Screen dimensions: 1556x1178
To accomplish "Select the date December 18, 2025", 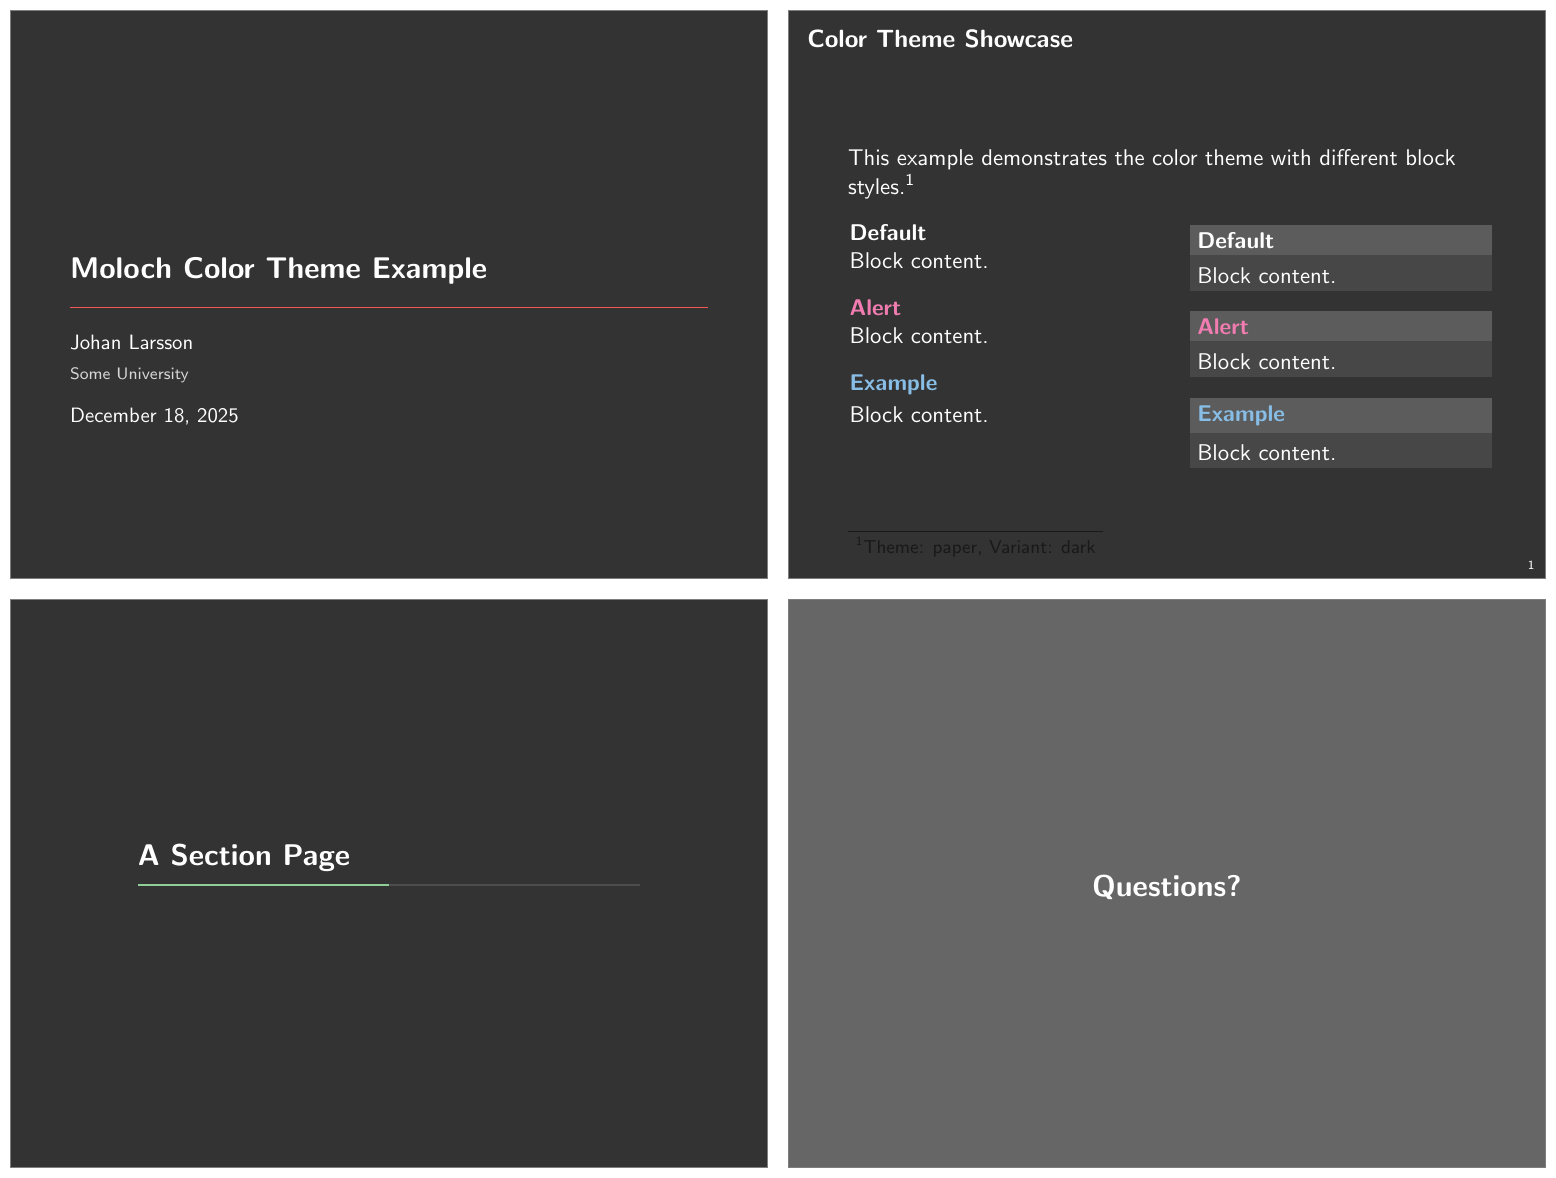I will point(154,416).
